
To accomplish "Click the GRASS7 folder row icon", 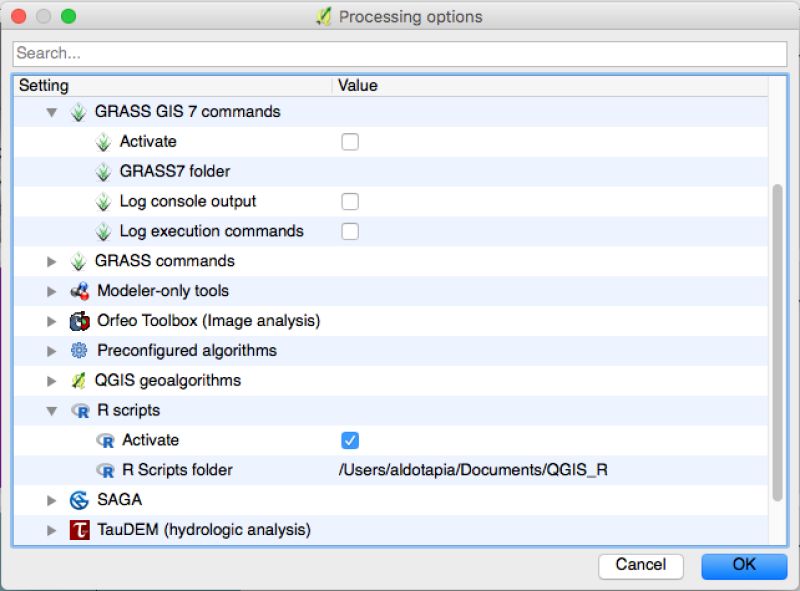I will tap(105, 171).
